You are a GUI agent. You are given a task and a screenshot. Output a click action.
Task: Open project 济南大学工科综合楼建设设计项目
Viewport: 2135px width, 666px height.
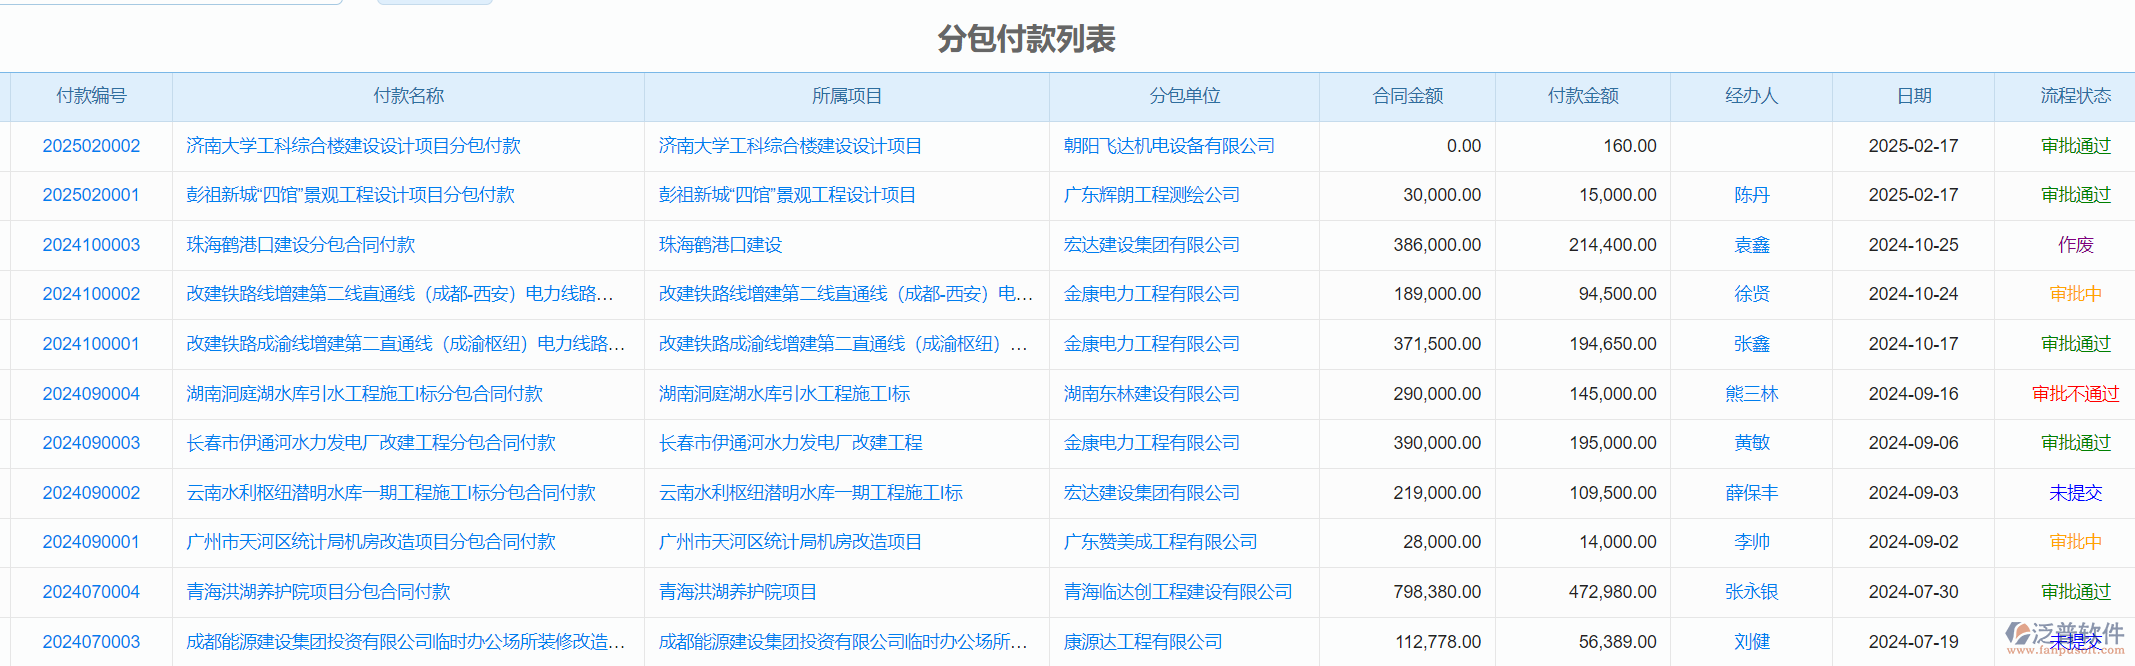pos(790,146)
